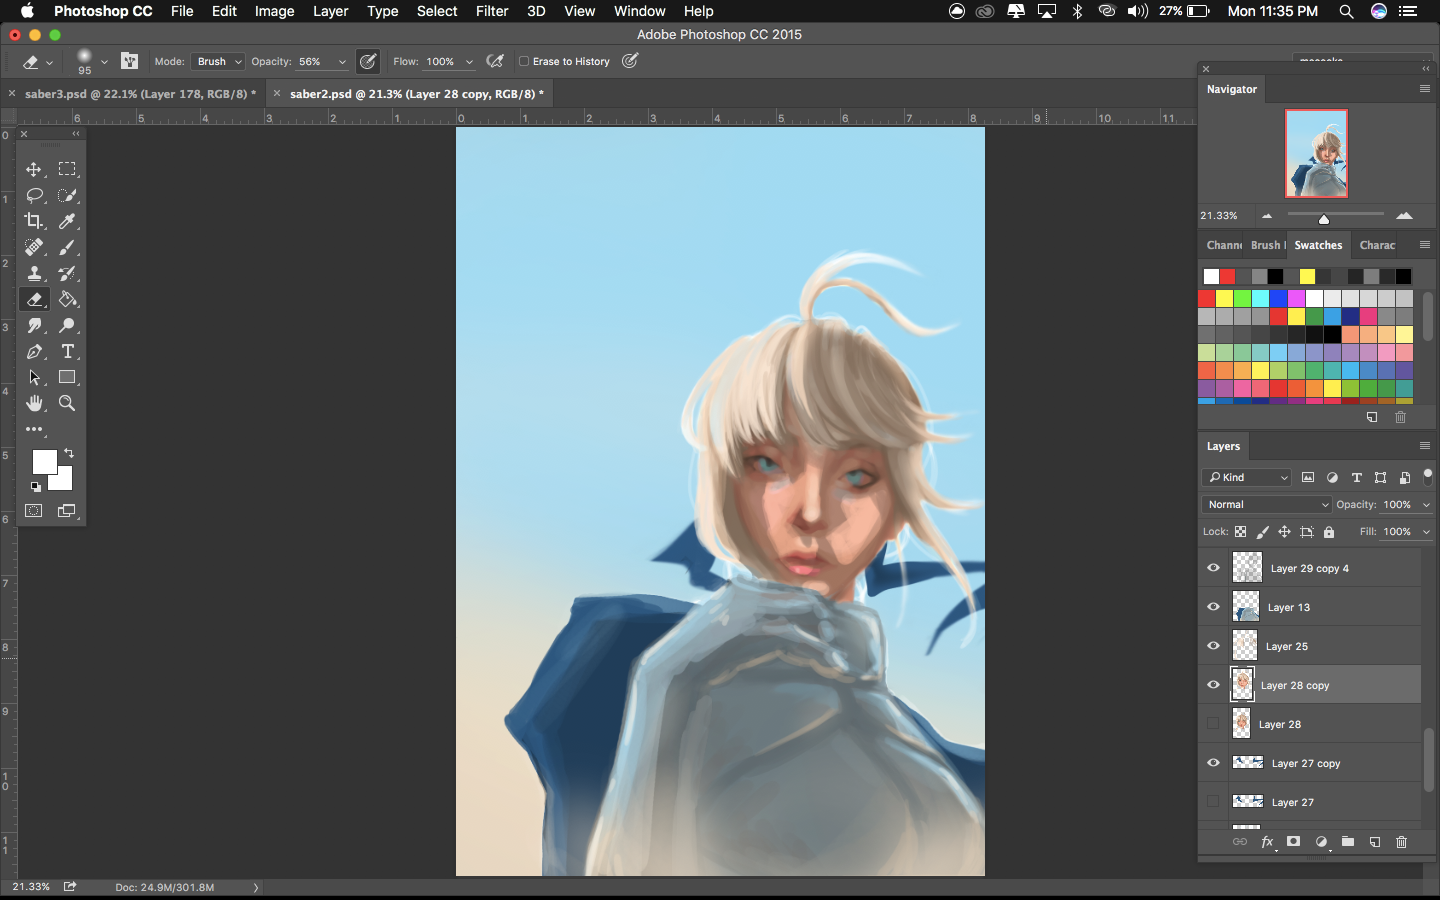Select the Clone Stamp tool

coord(34,273)
